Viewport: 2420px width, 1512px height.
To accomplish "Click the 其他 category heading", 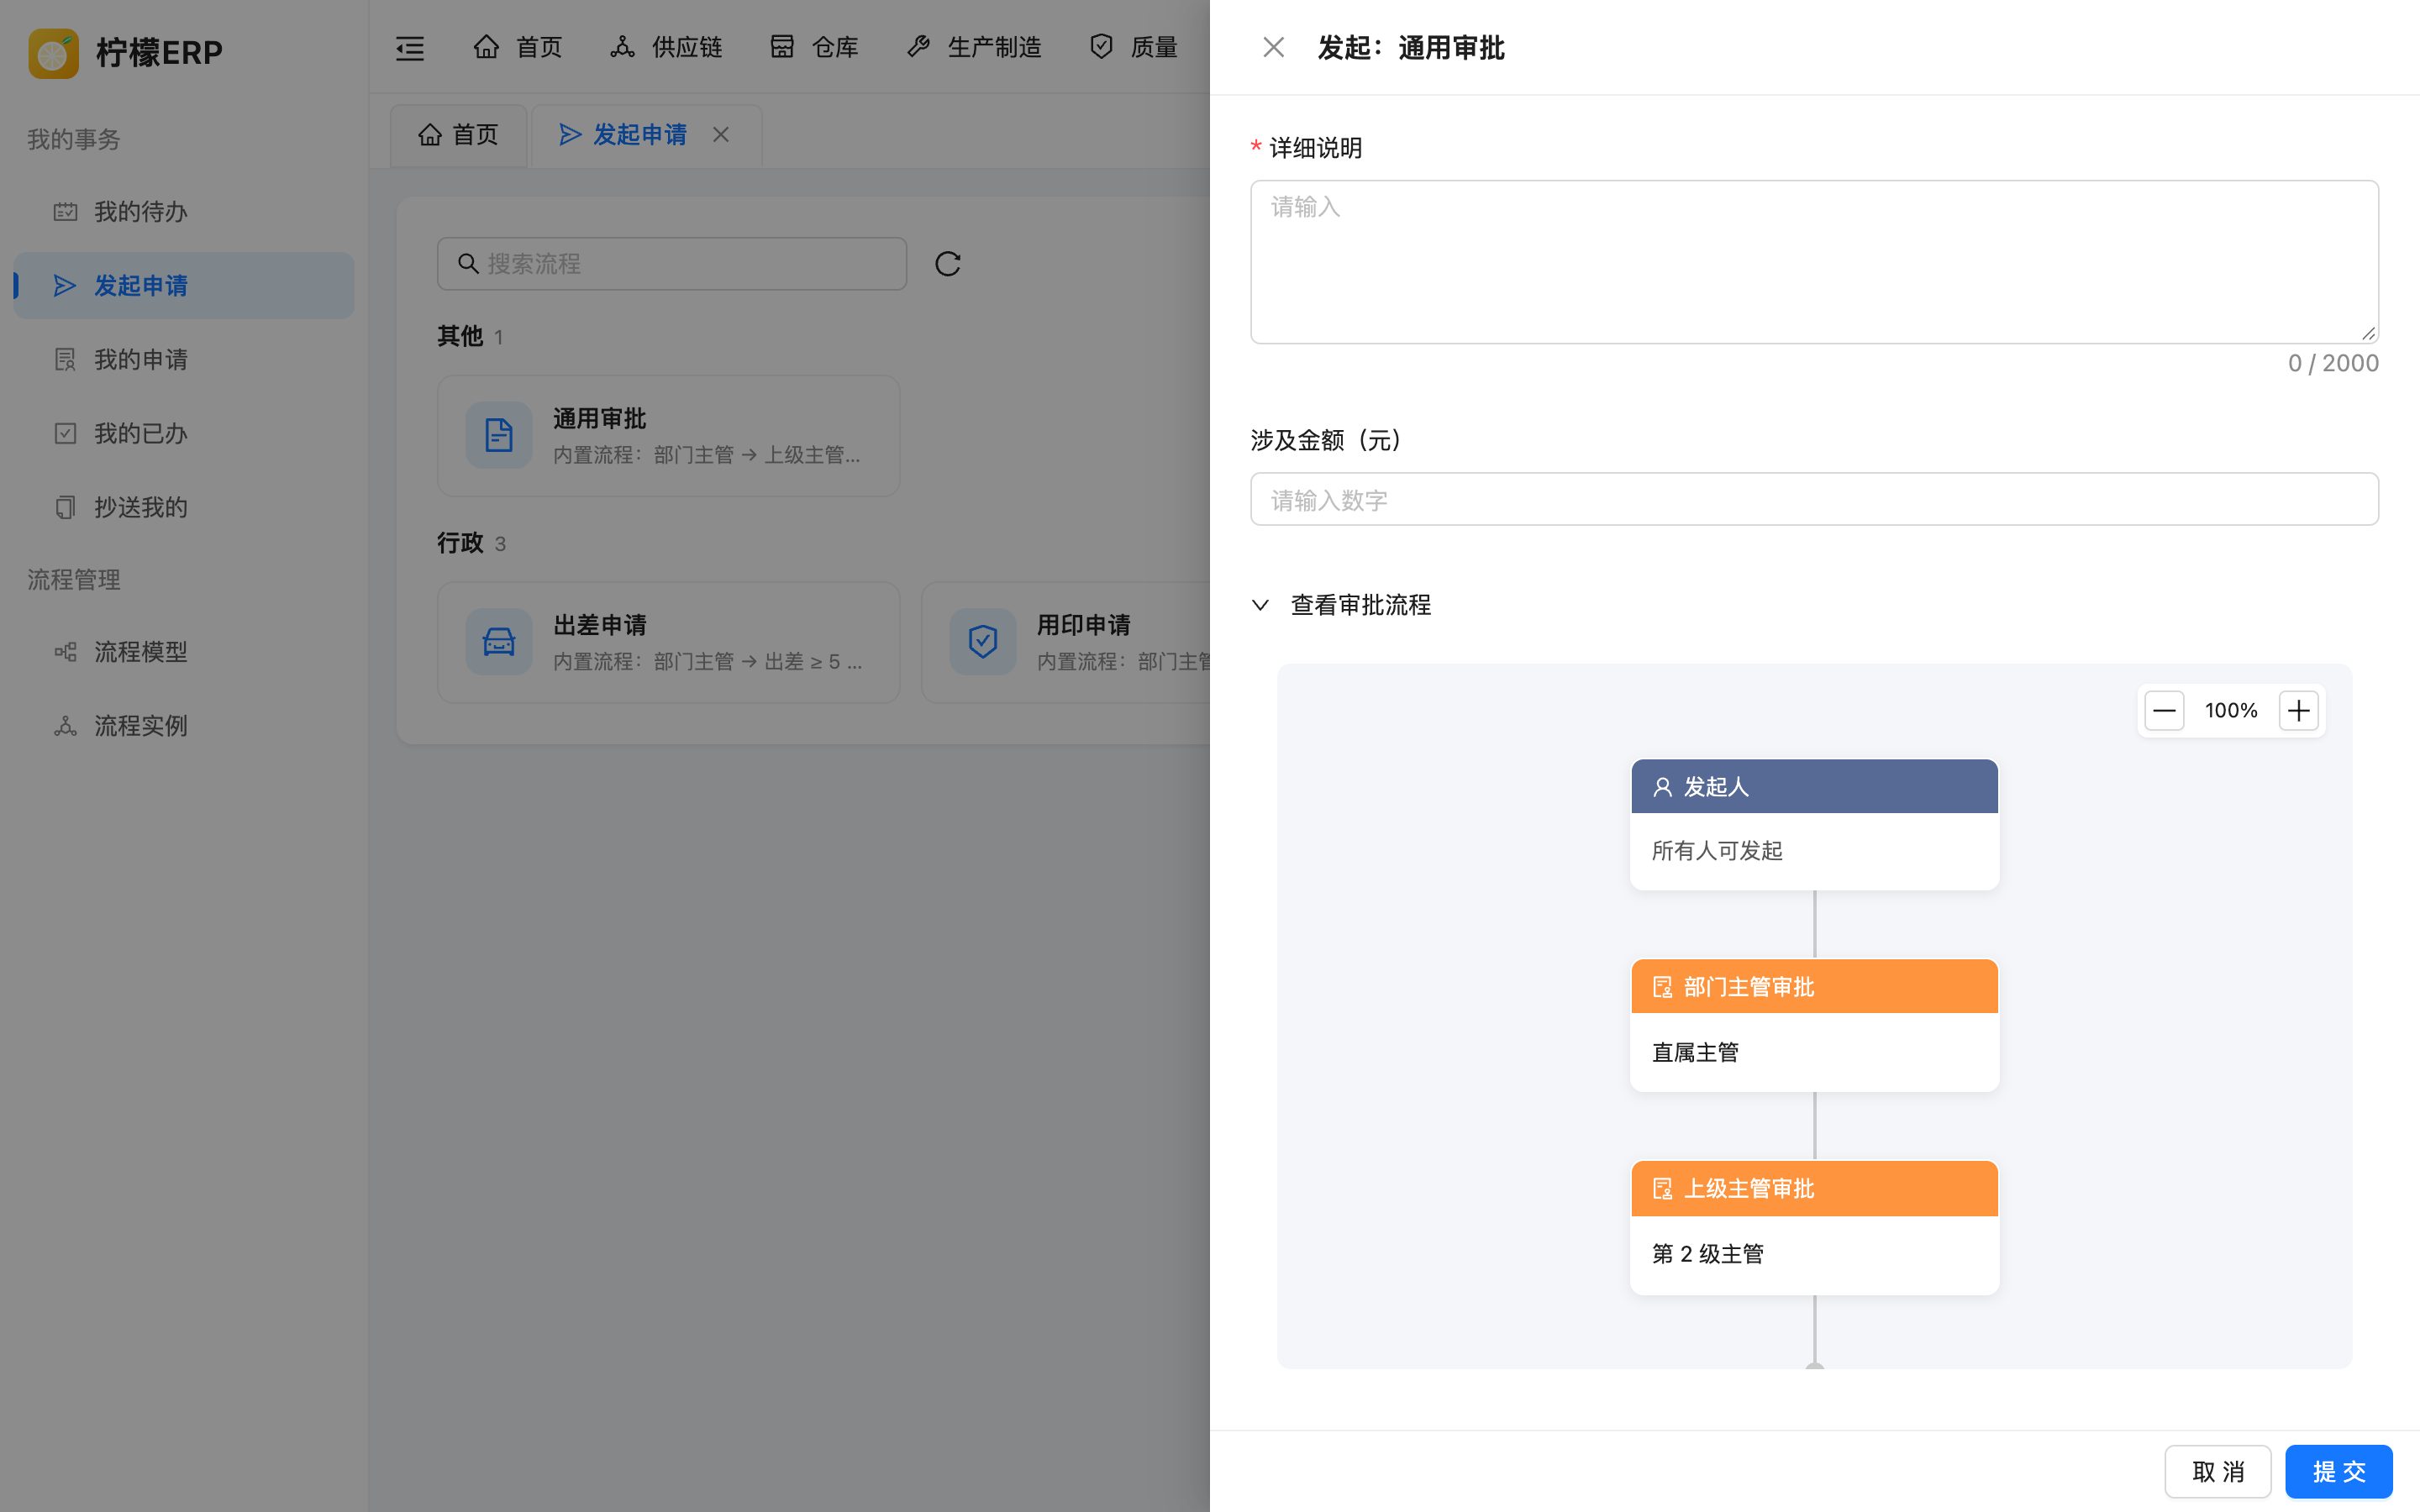I will [460, 336].
